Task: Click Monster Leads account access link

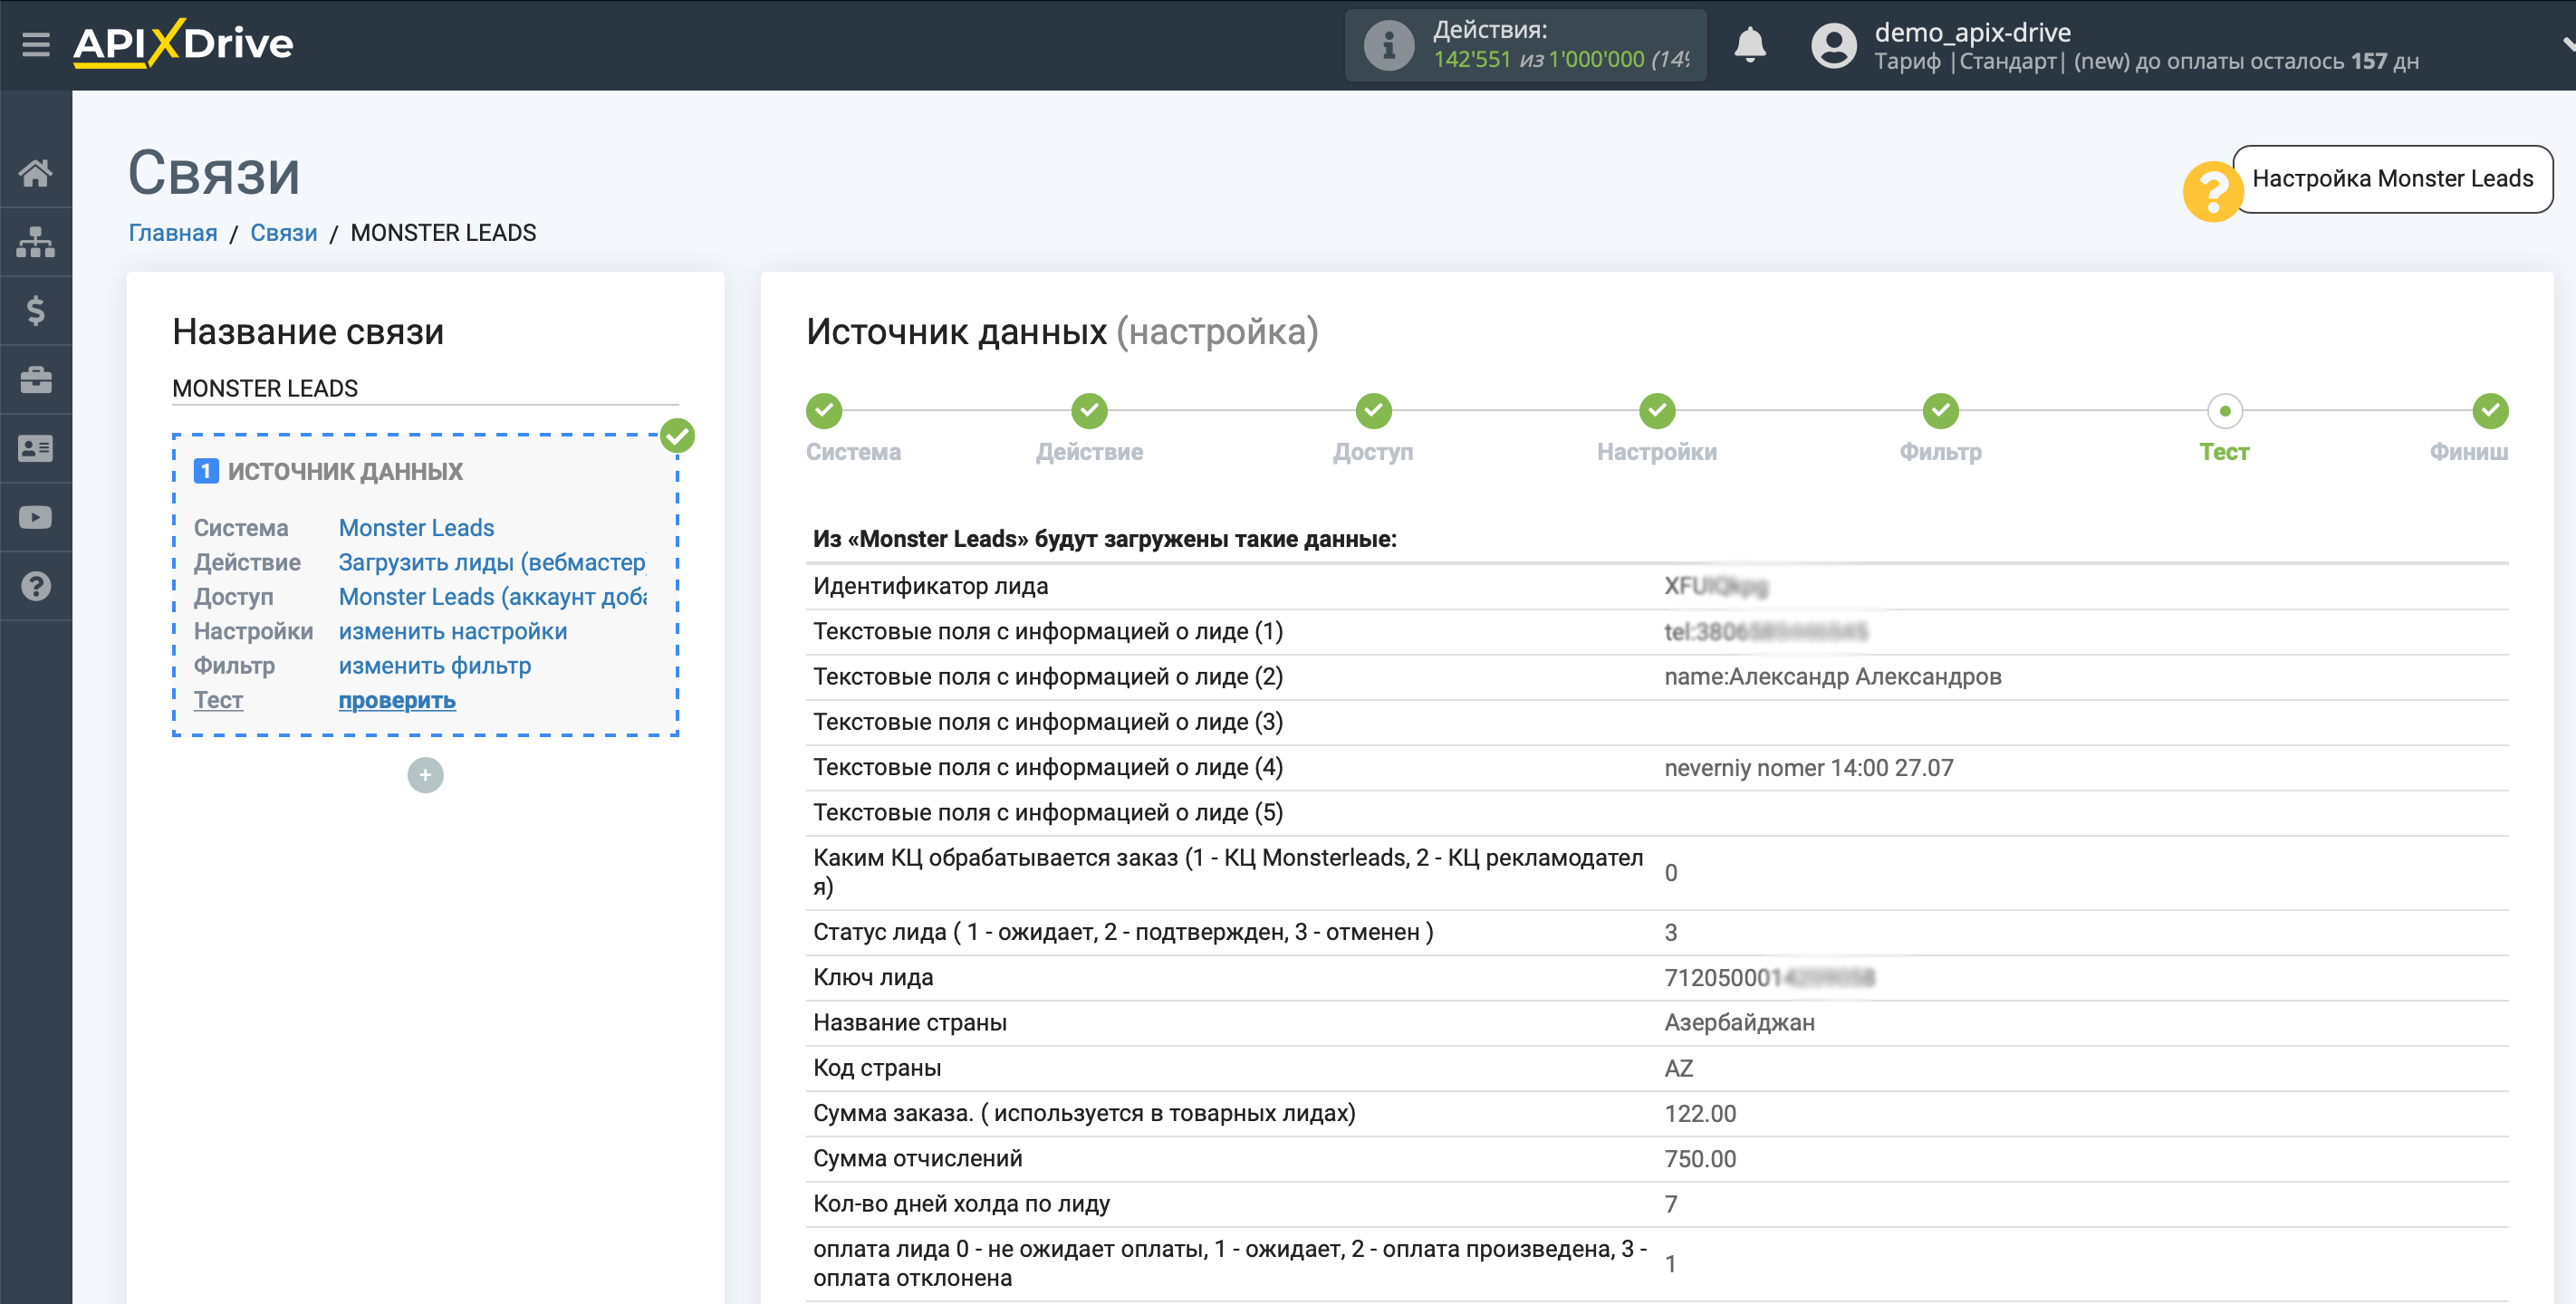Action: [492, 597]
